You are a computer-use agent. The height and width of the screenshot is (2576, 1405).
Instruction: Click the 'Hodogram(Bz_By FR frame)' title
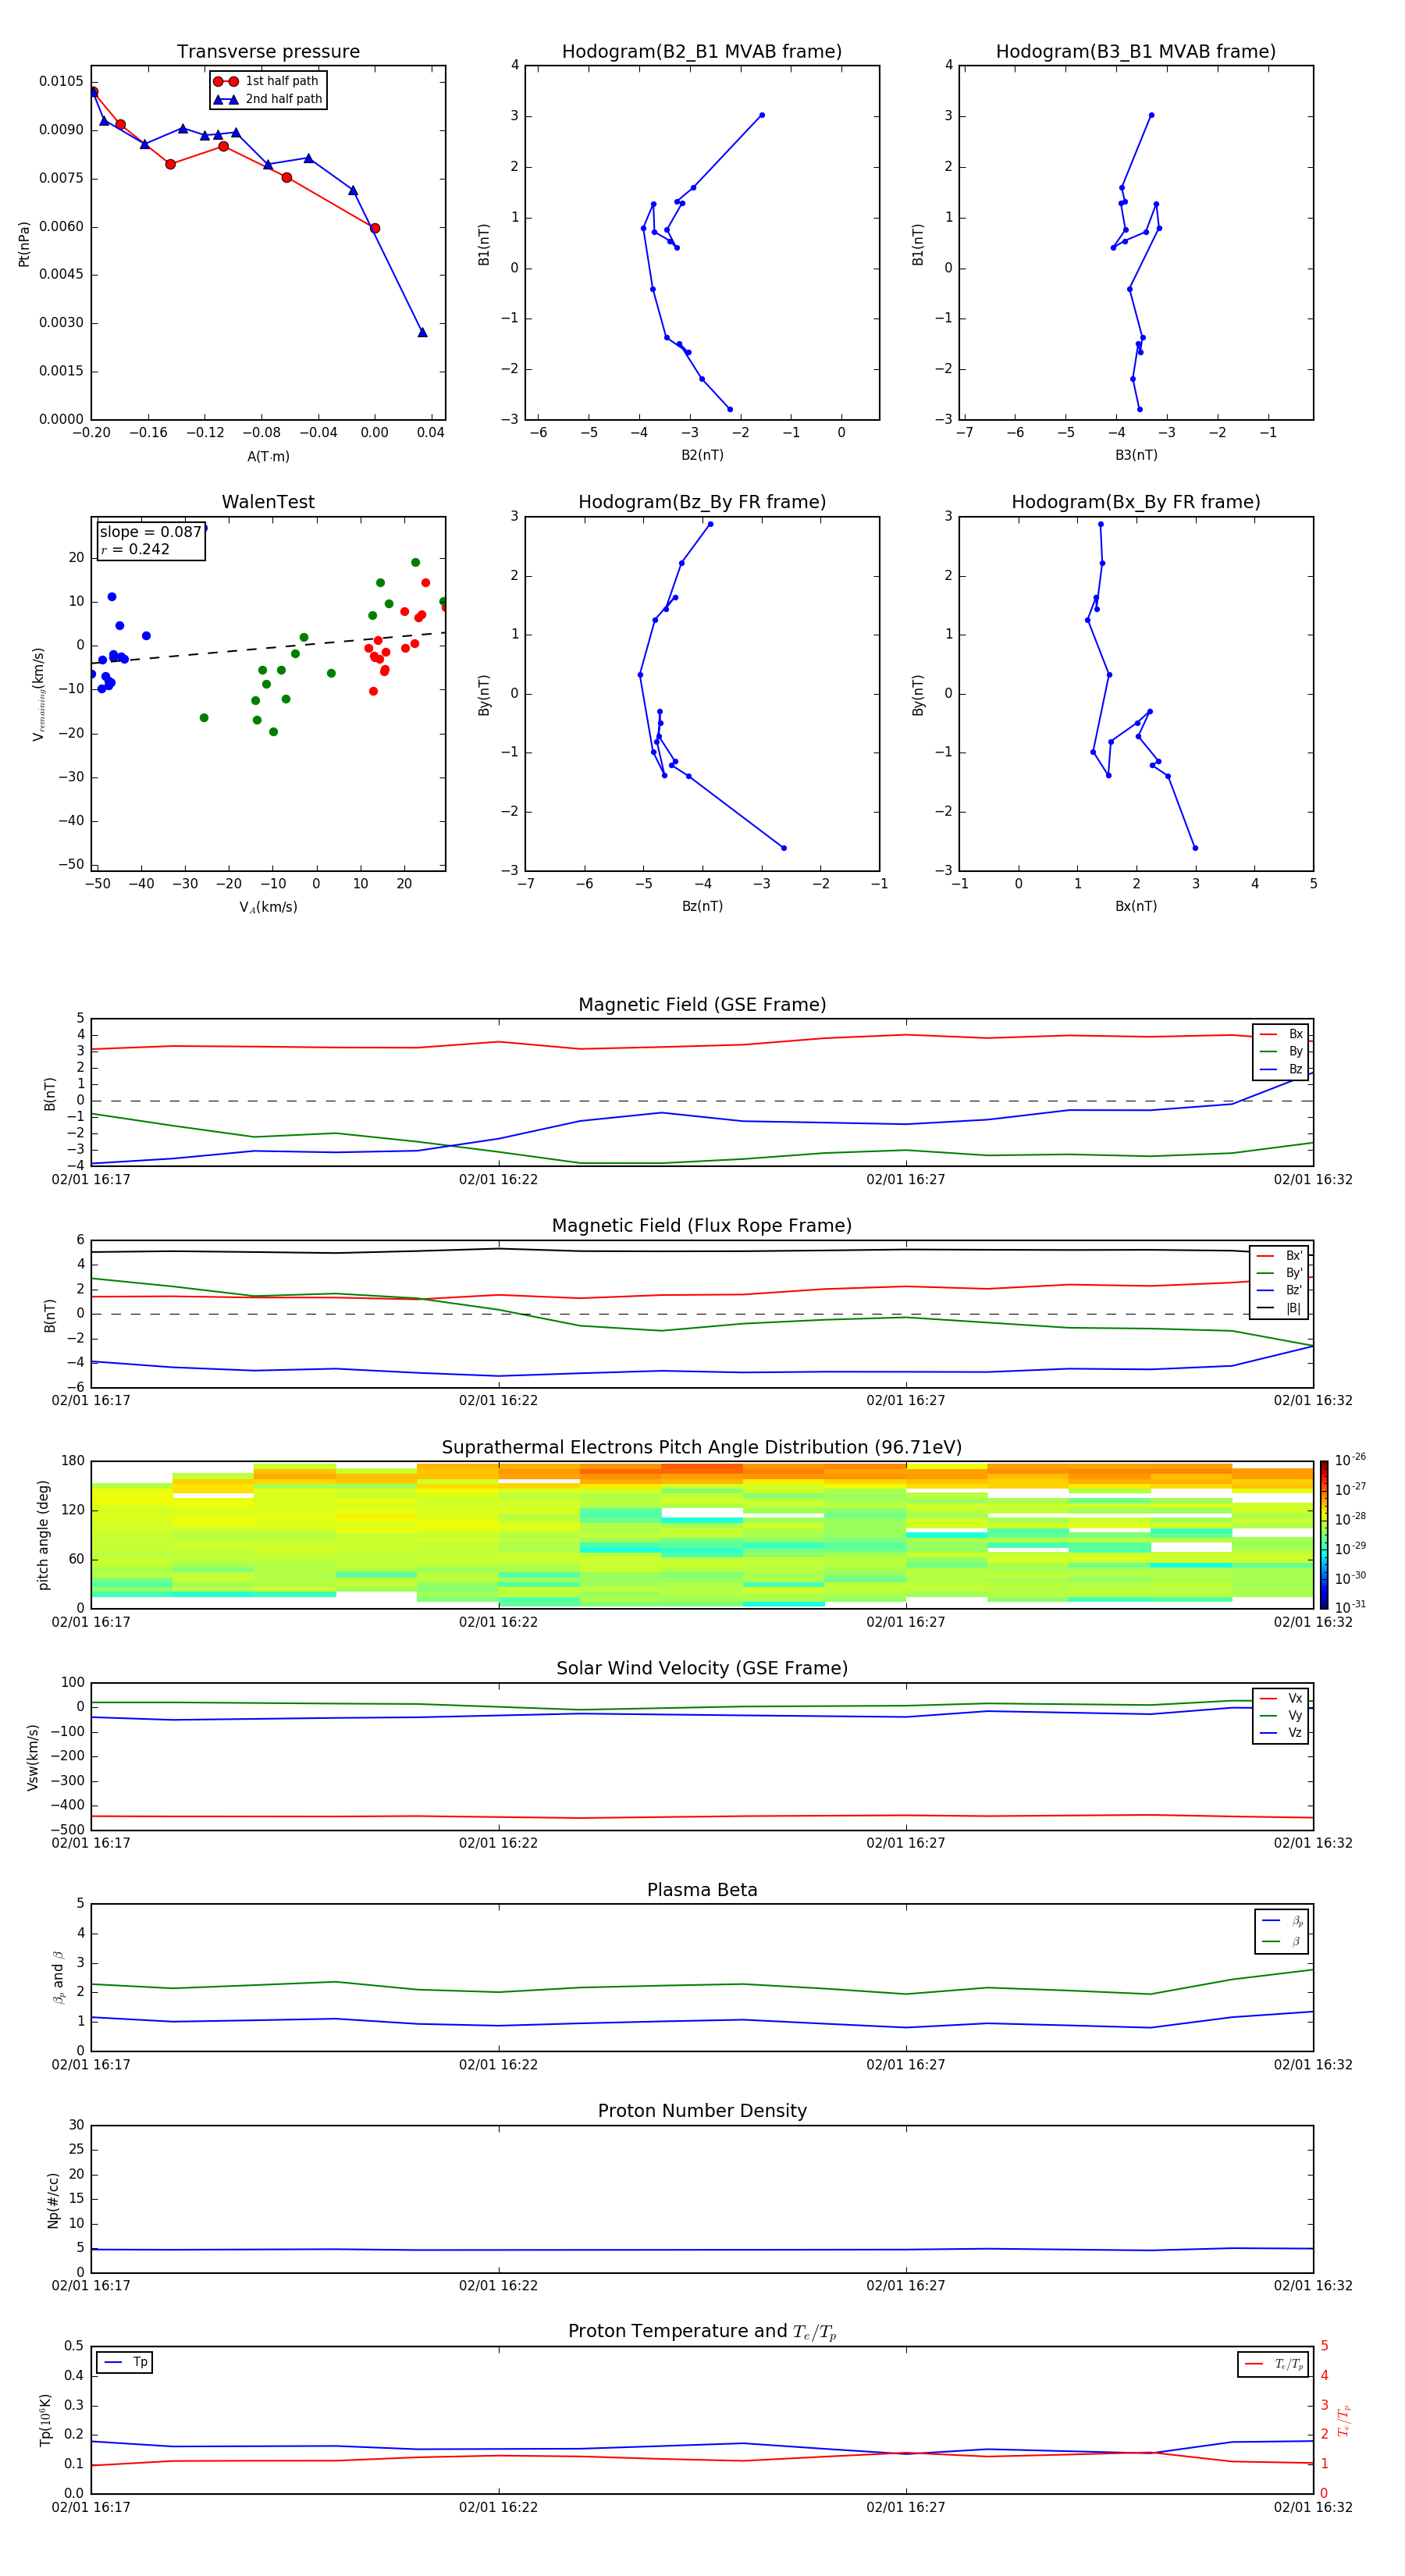(702, 502)
